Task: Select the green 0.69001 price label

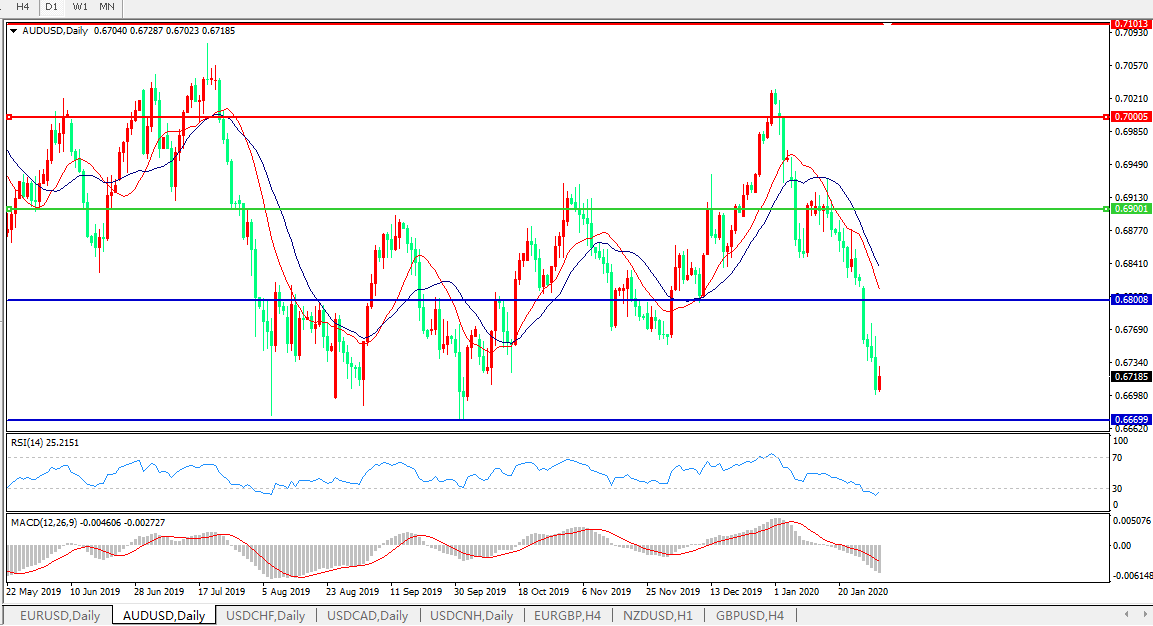Action: click(x=1132, y=209)
